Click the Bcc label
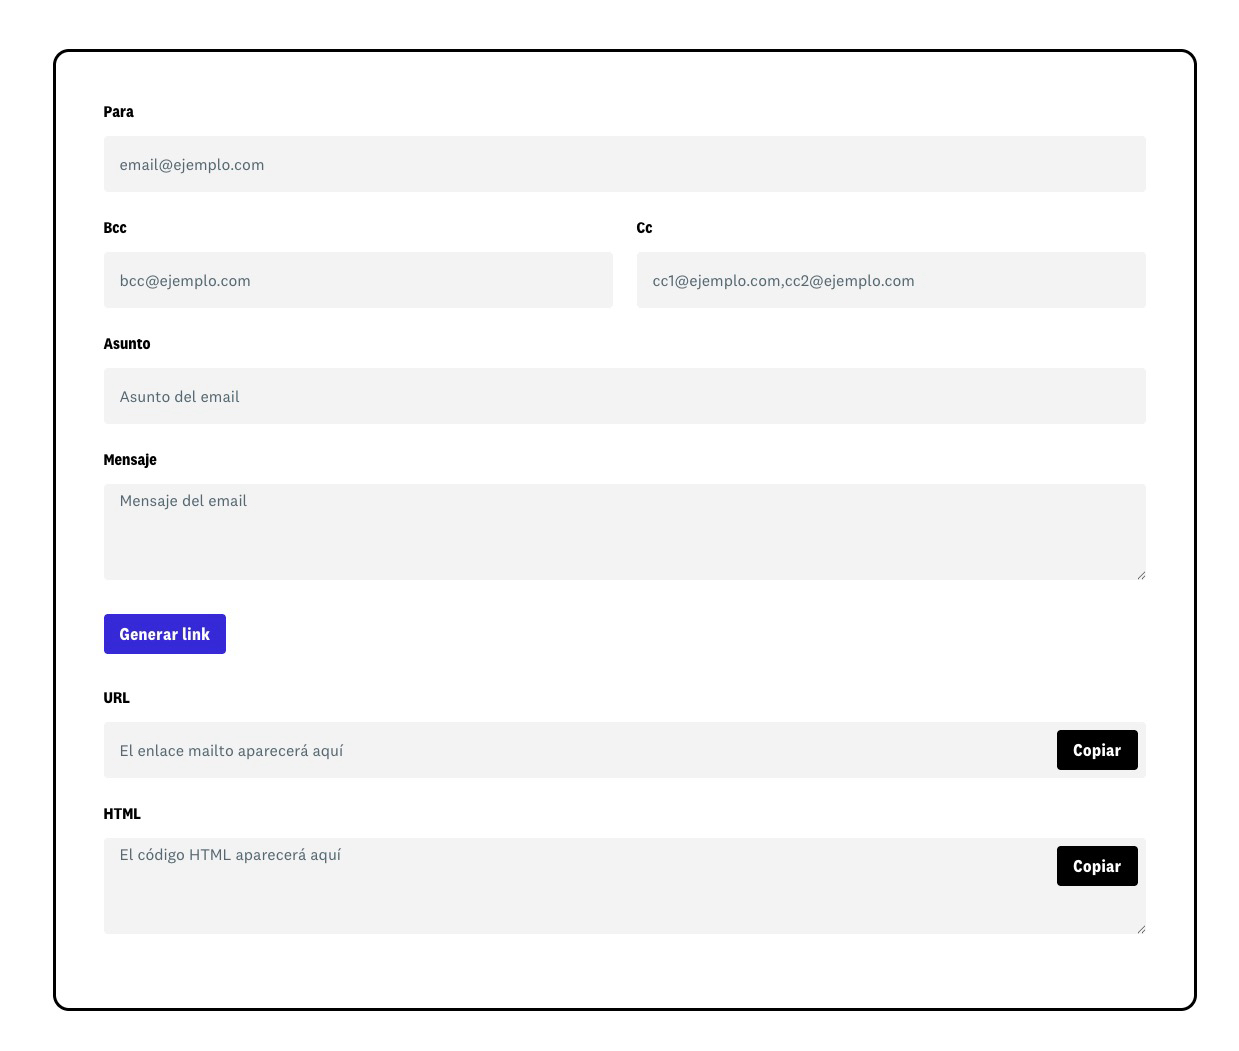 pos(115,228)
